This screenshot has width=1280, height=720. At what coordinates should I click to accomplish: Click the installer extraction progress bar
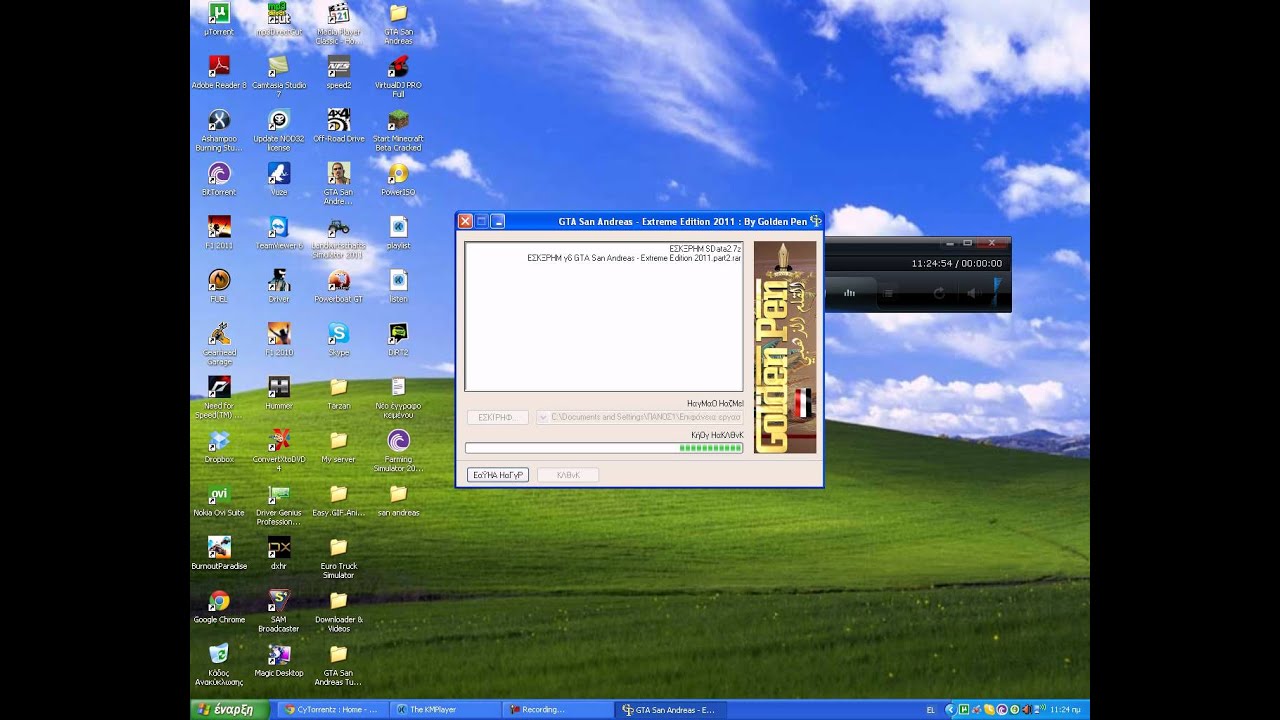point(604,448)
